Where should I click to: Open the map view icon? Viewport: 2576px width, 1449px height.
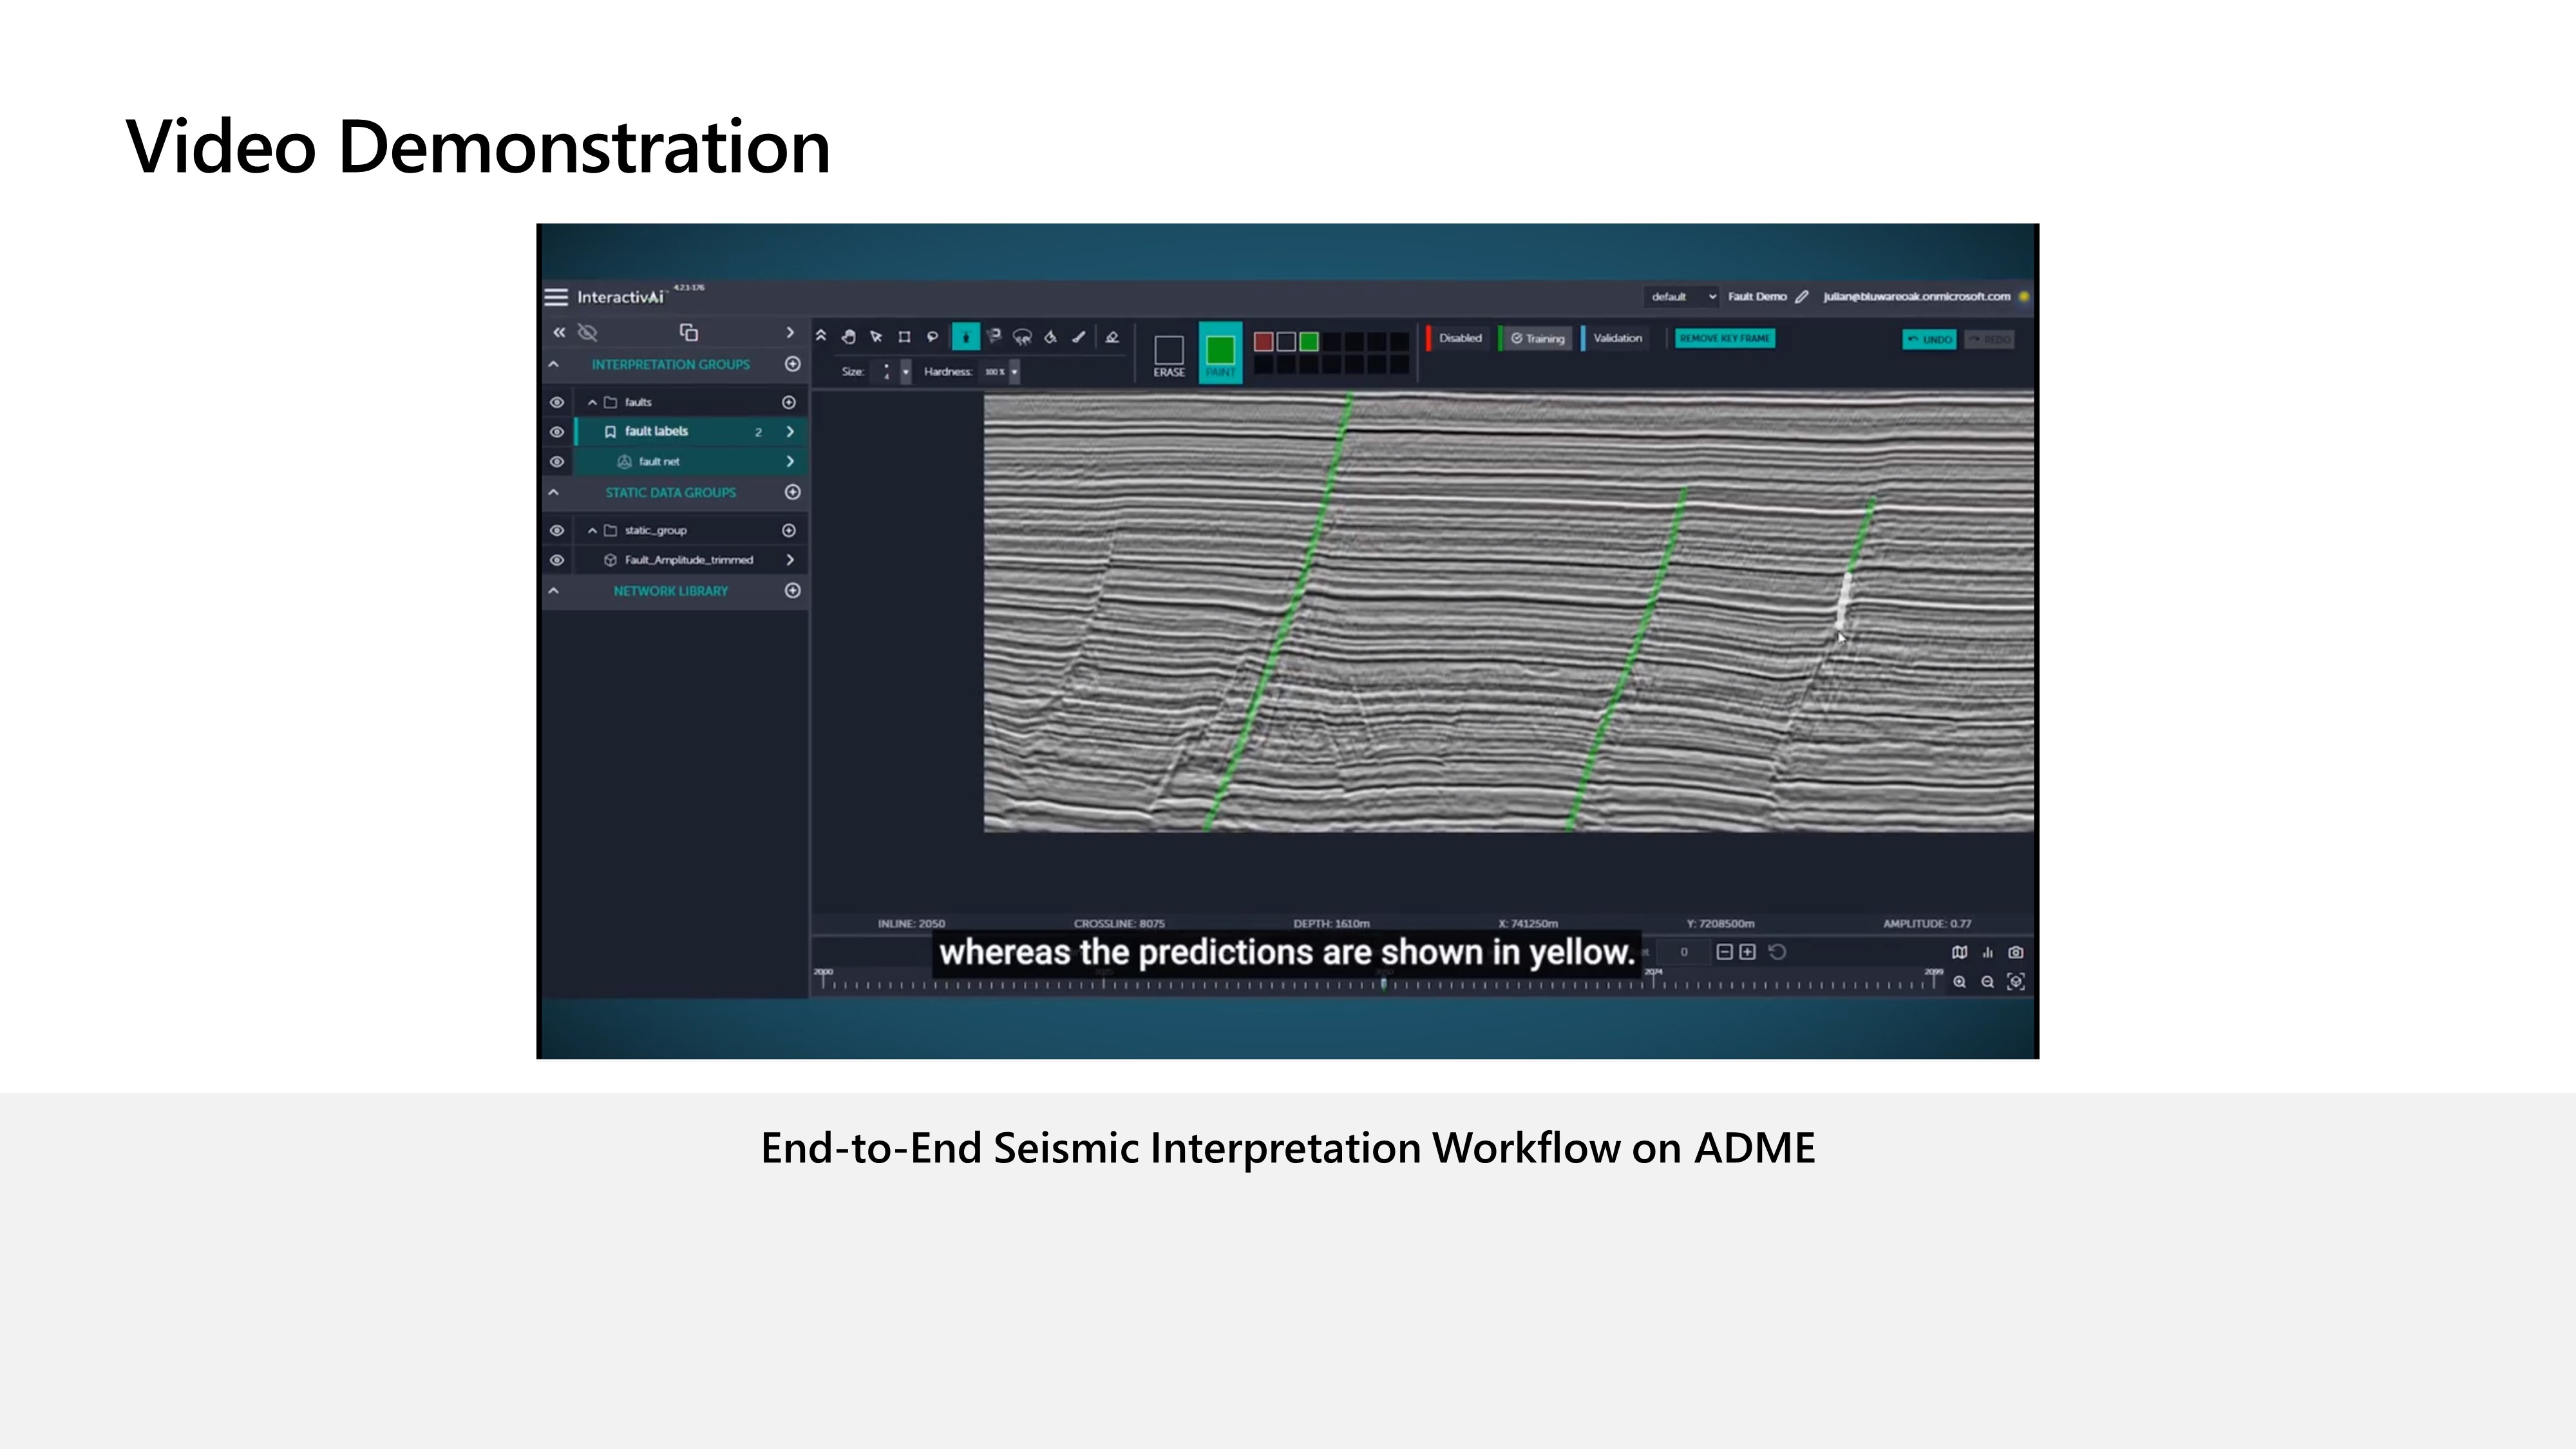[x=1960, y=952]
